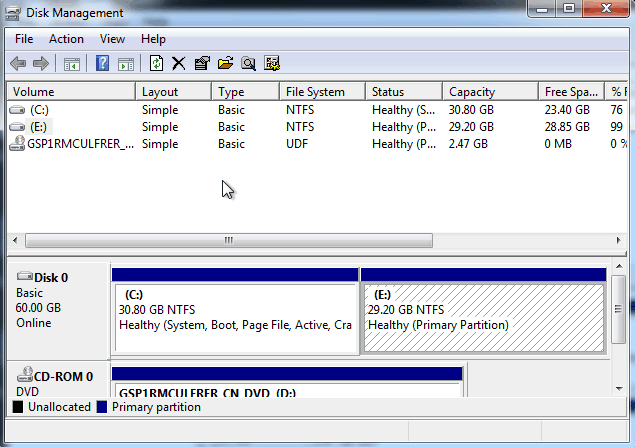Click the blue Primary partition legend swatch
Viewport: 635px width, 447px height.
pos(102,407)
